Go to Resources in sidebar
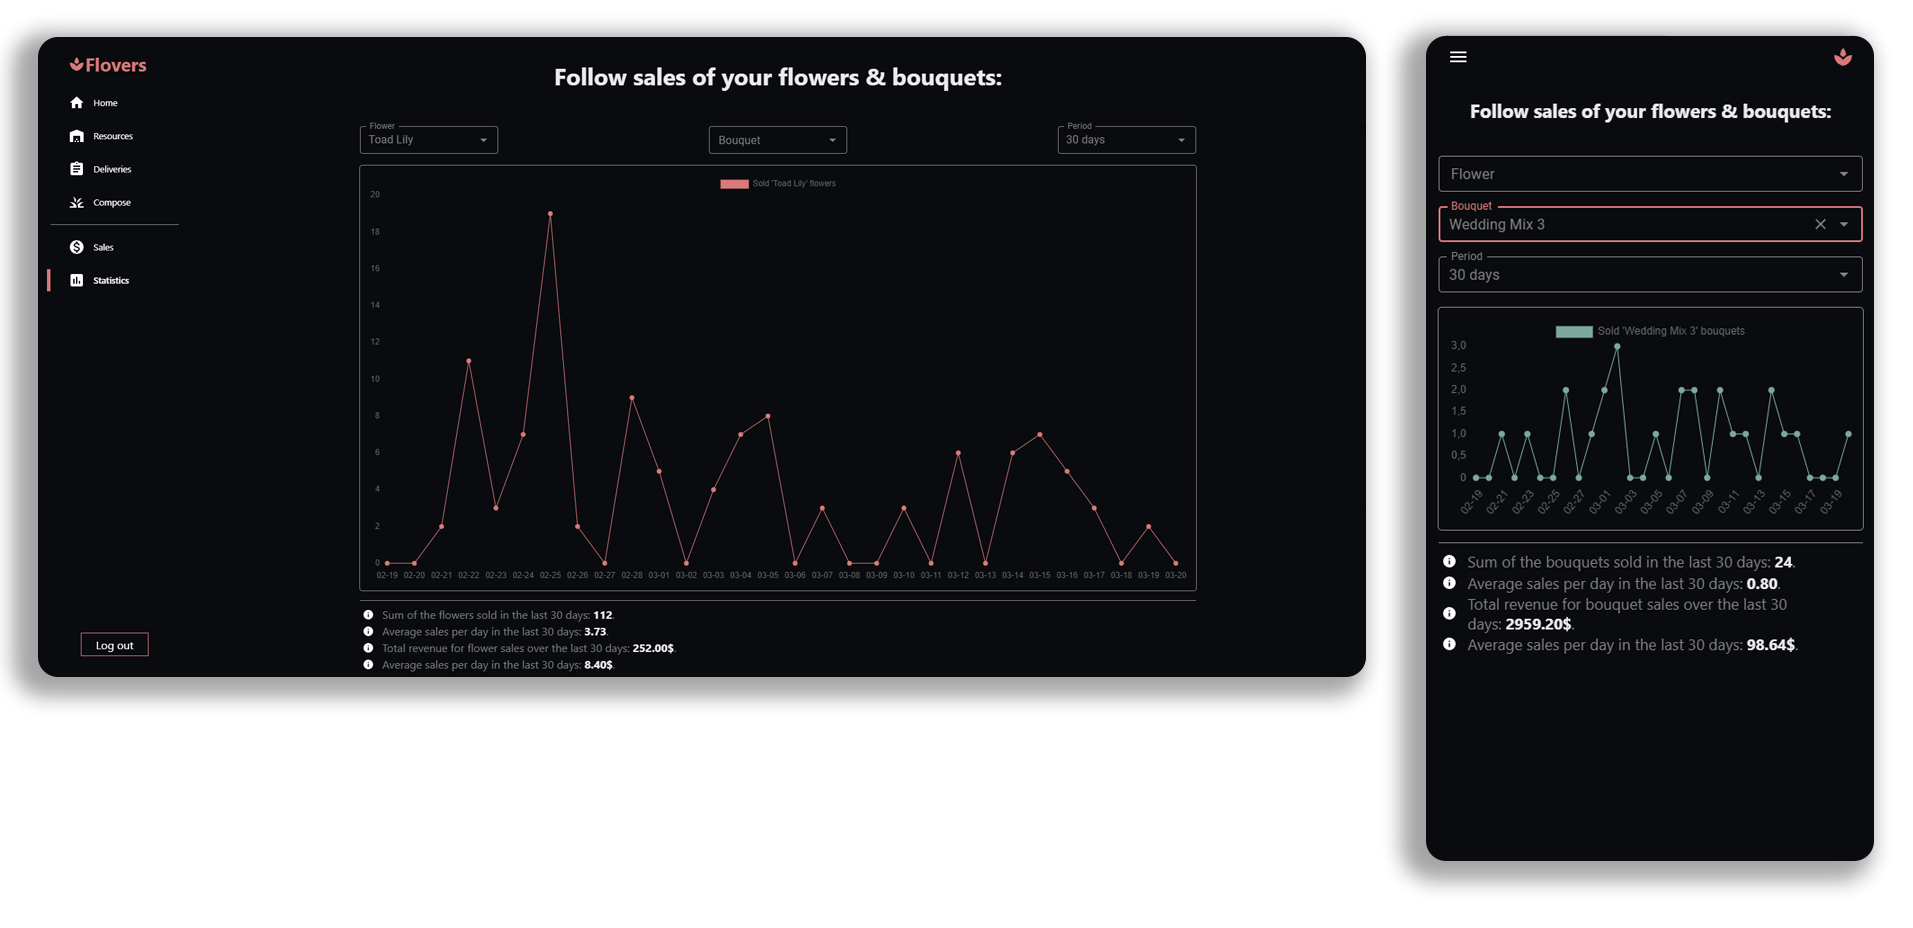This screenshot has width=1913, height=928. [x=113, y=136]
